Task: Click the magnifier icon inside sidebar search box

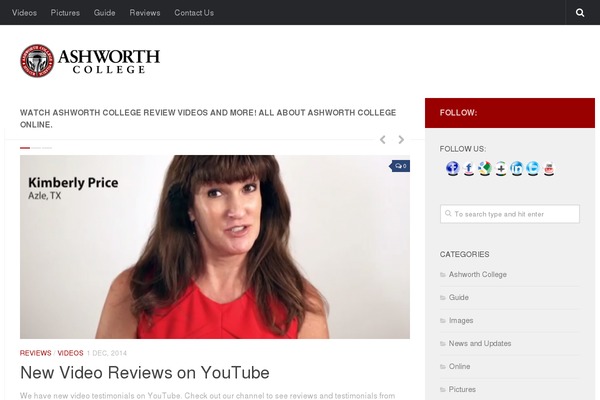Action: [x=448, y=214]
